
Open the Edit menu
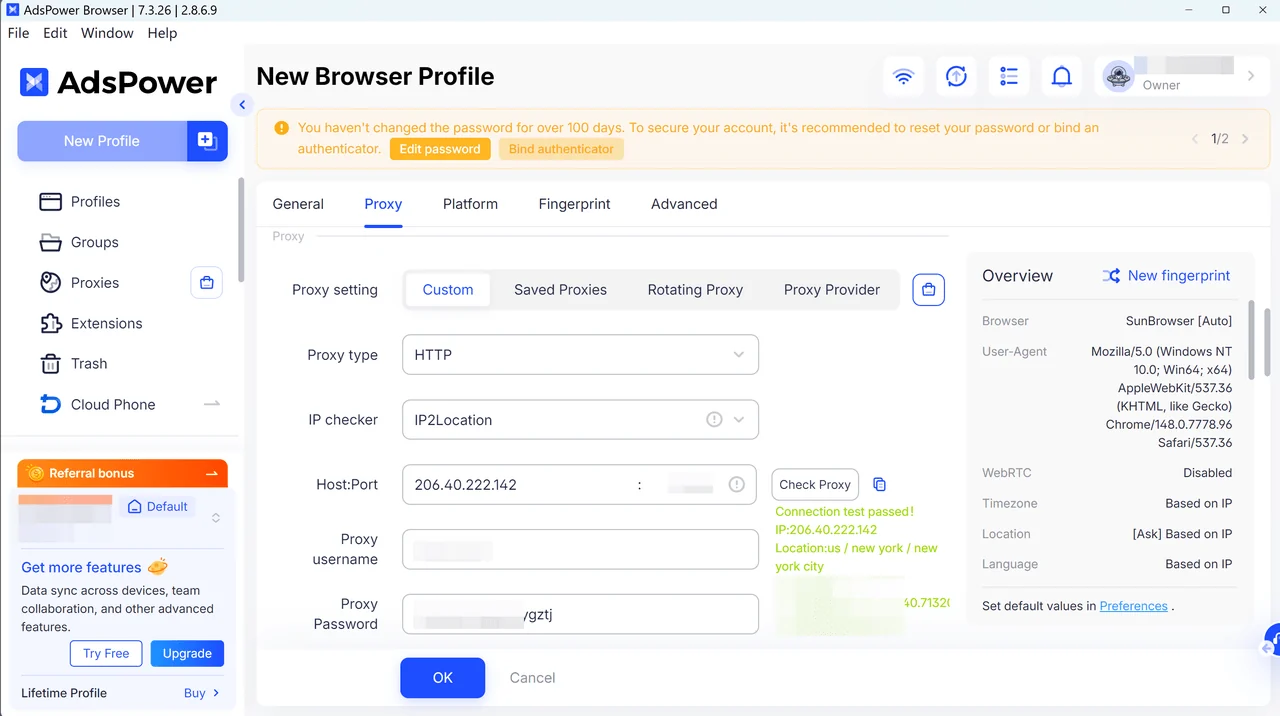pos(55,33)
